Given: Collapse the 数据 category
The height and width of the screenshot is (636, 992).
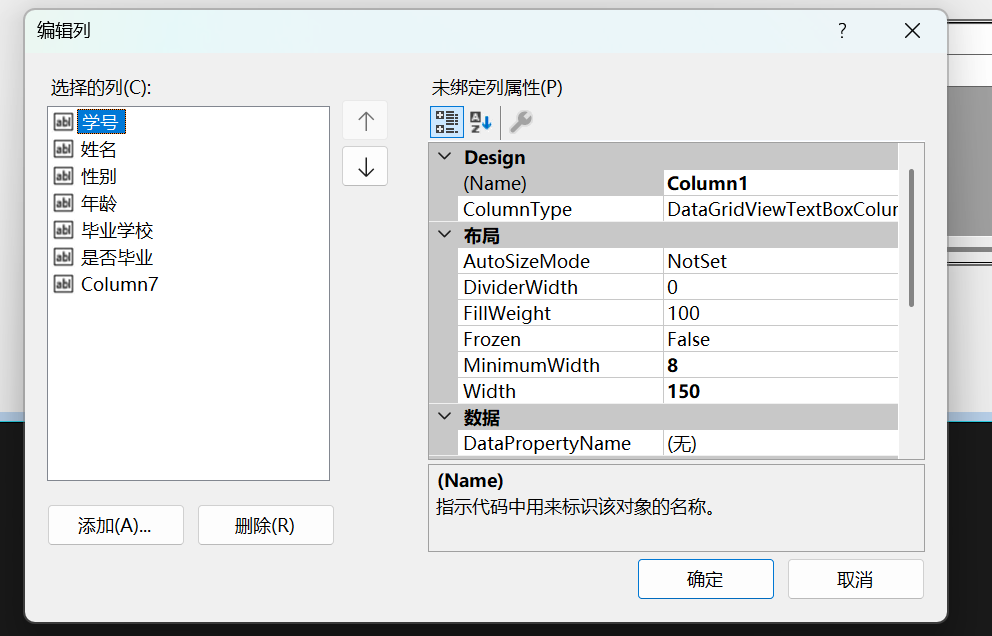Looking at the screenshot, I should pyautogui.click(x=444, y=417).
